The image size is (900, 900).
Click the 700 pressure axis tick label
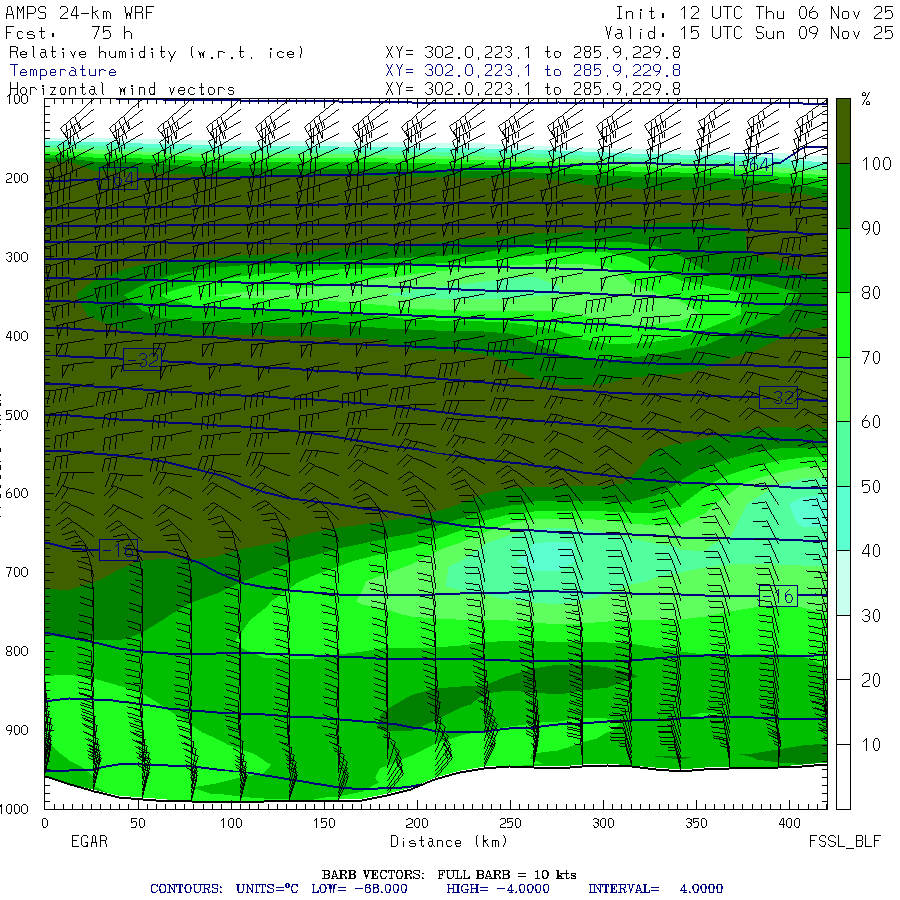point(17,572)
